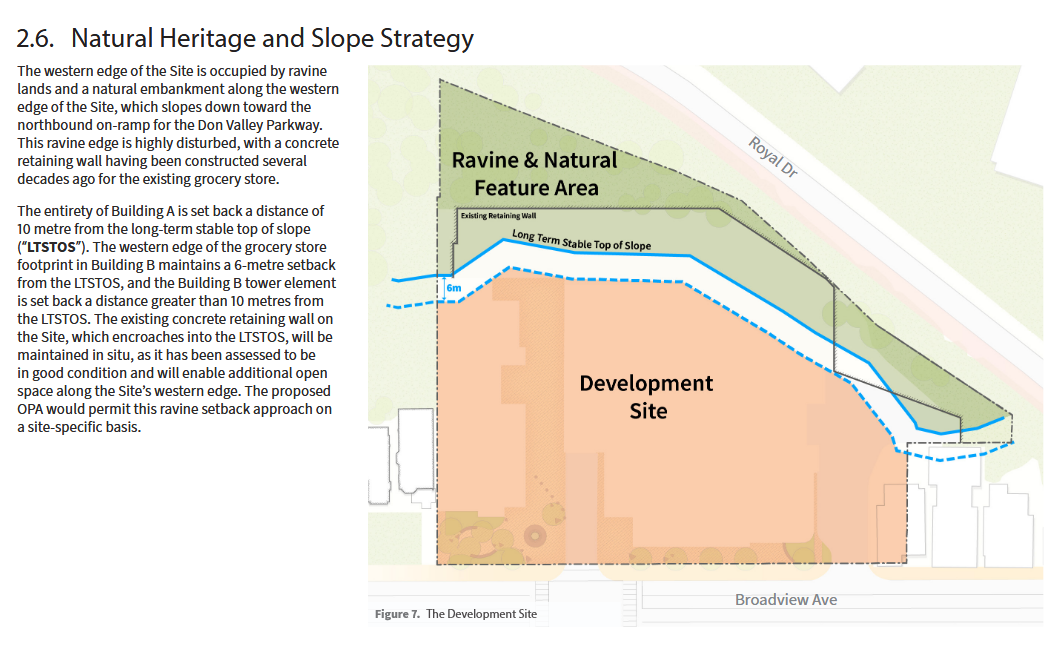This screenshot has height=650, width=1063.
Task: Click the circular landscape feature in site corner
Action: pyautogui.click(x=535, y=535)
